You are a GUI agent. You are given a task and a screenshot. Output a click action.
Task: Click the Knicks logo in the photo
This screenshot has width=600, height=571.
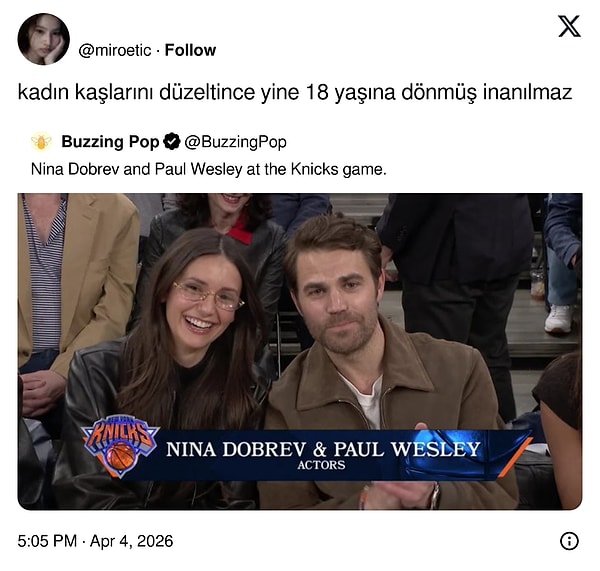[120, 445]
